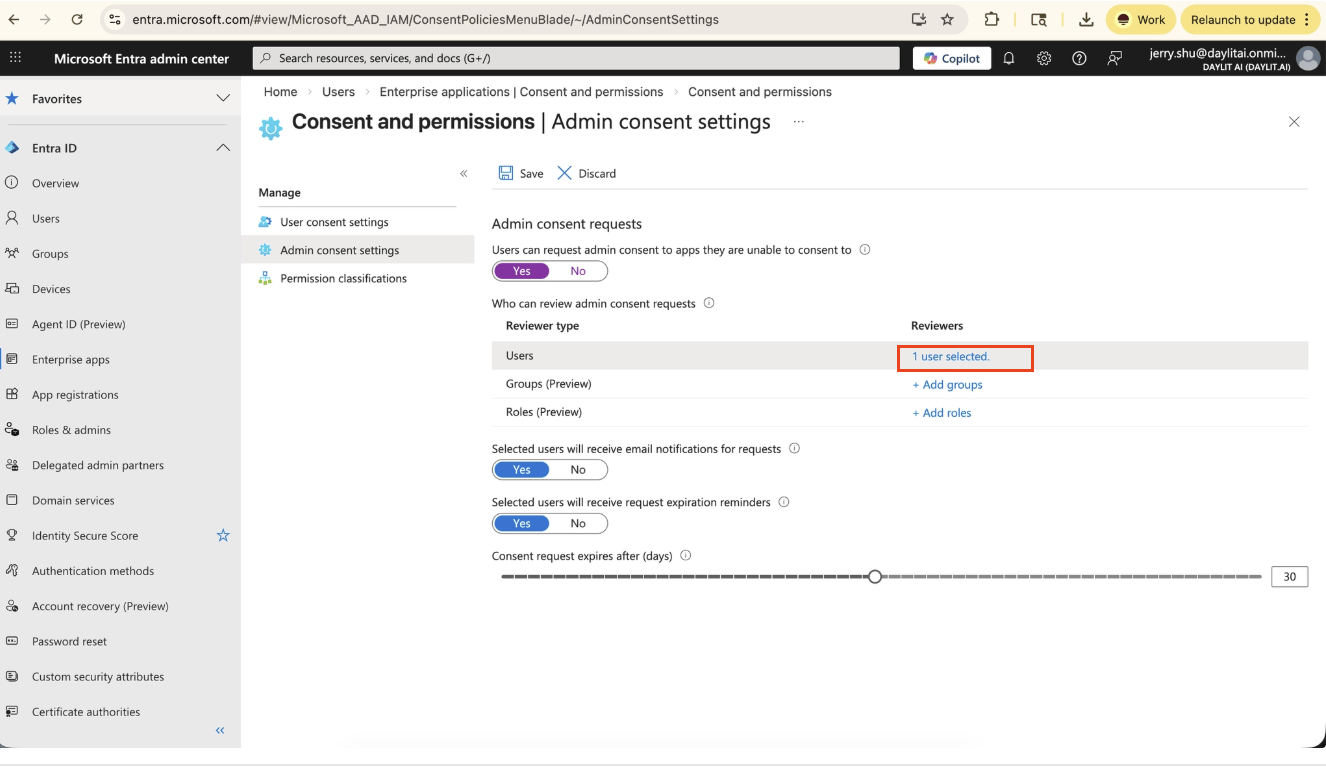Open browser extensions puzzle icon
Viewport: 1326px width, 768px height.
pyautogui.click(x=992, y=19)
